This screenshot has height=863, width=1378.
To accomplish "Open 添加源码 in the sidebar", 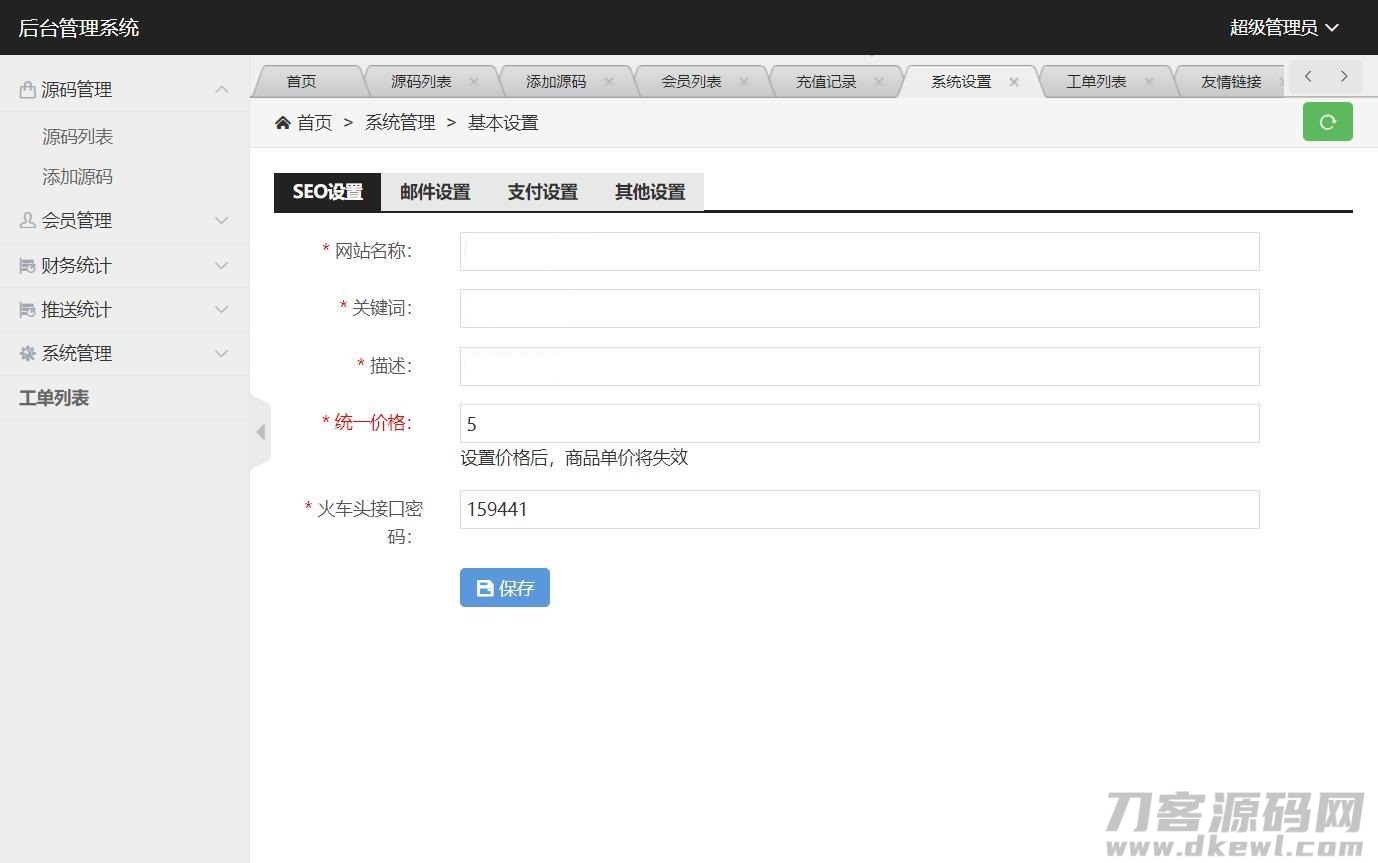I will coord(77,177).
